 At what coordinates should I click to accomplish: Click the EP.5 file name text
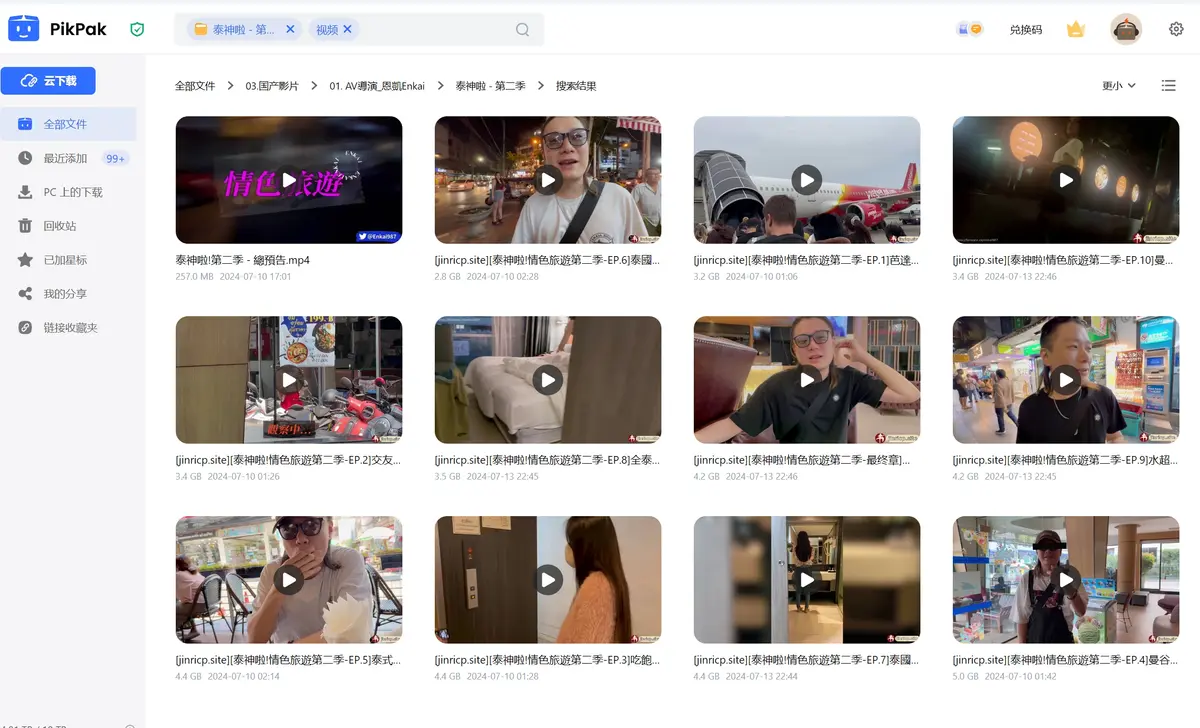tap(289, 660)
